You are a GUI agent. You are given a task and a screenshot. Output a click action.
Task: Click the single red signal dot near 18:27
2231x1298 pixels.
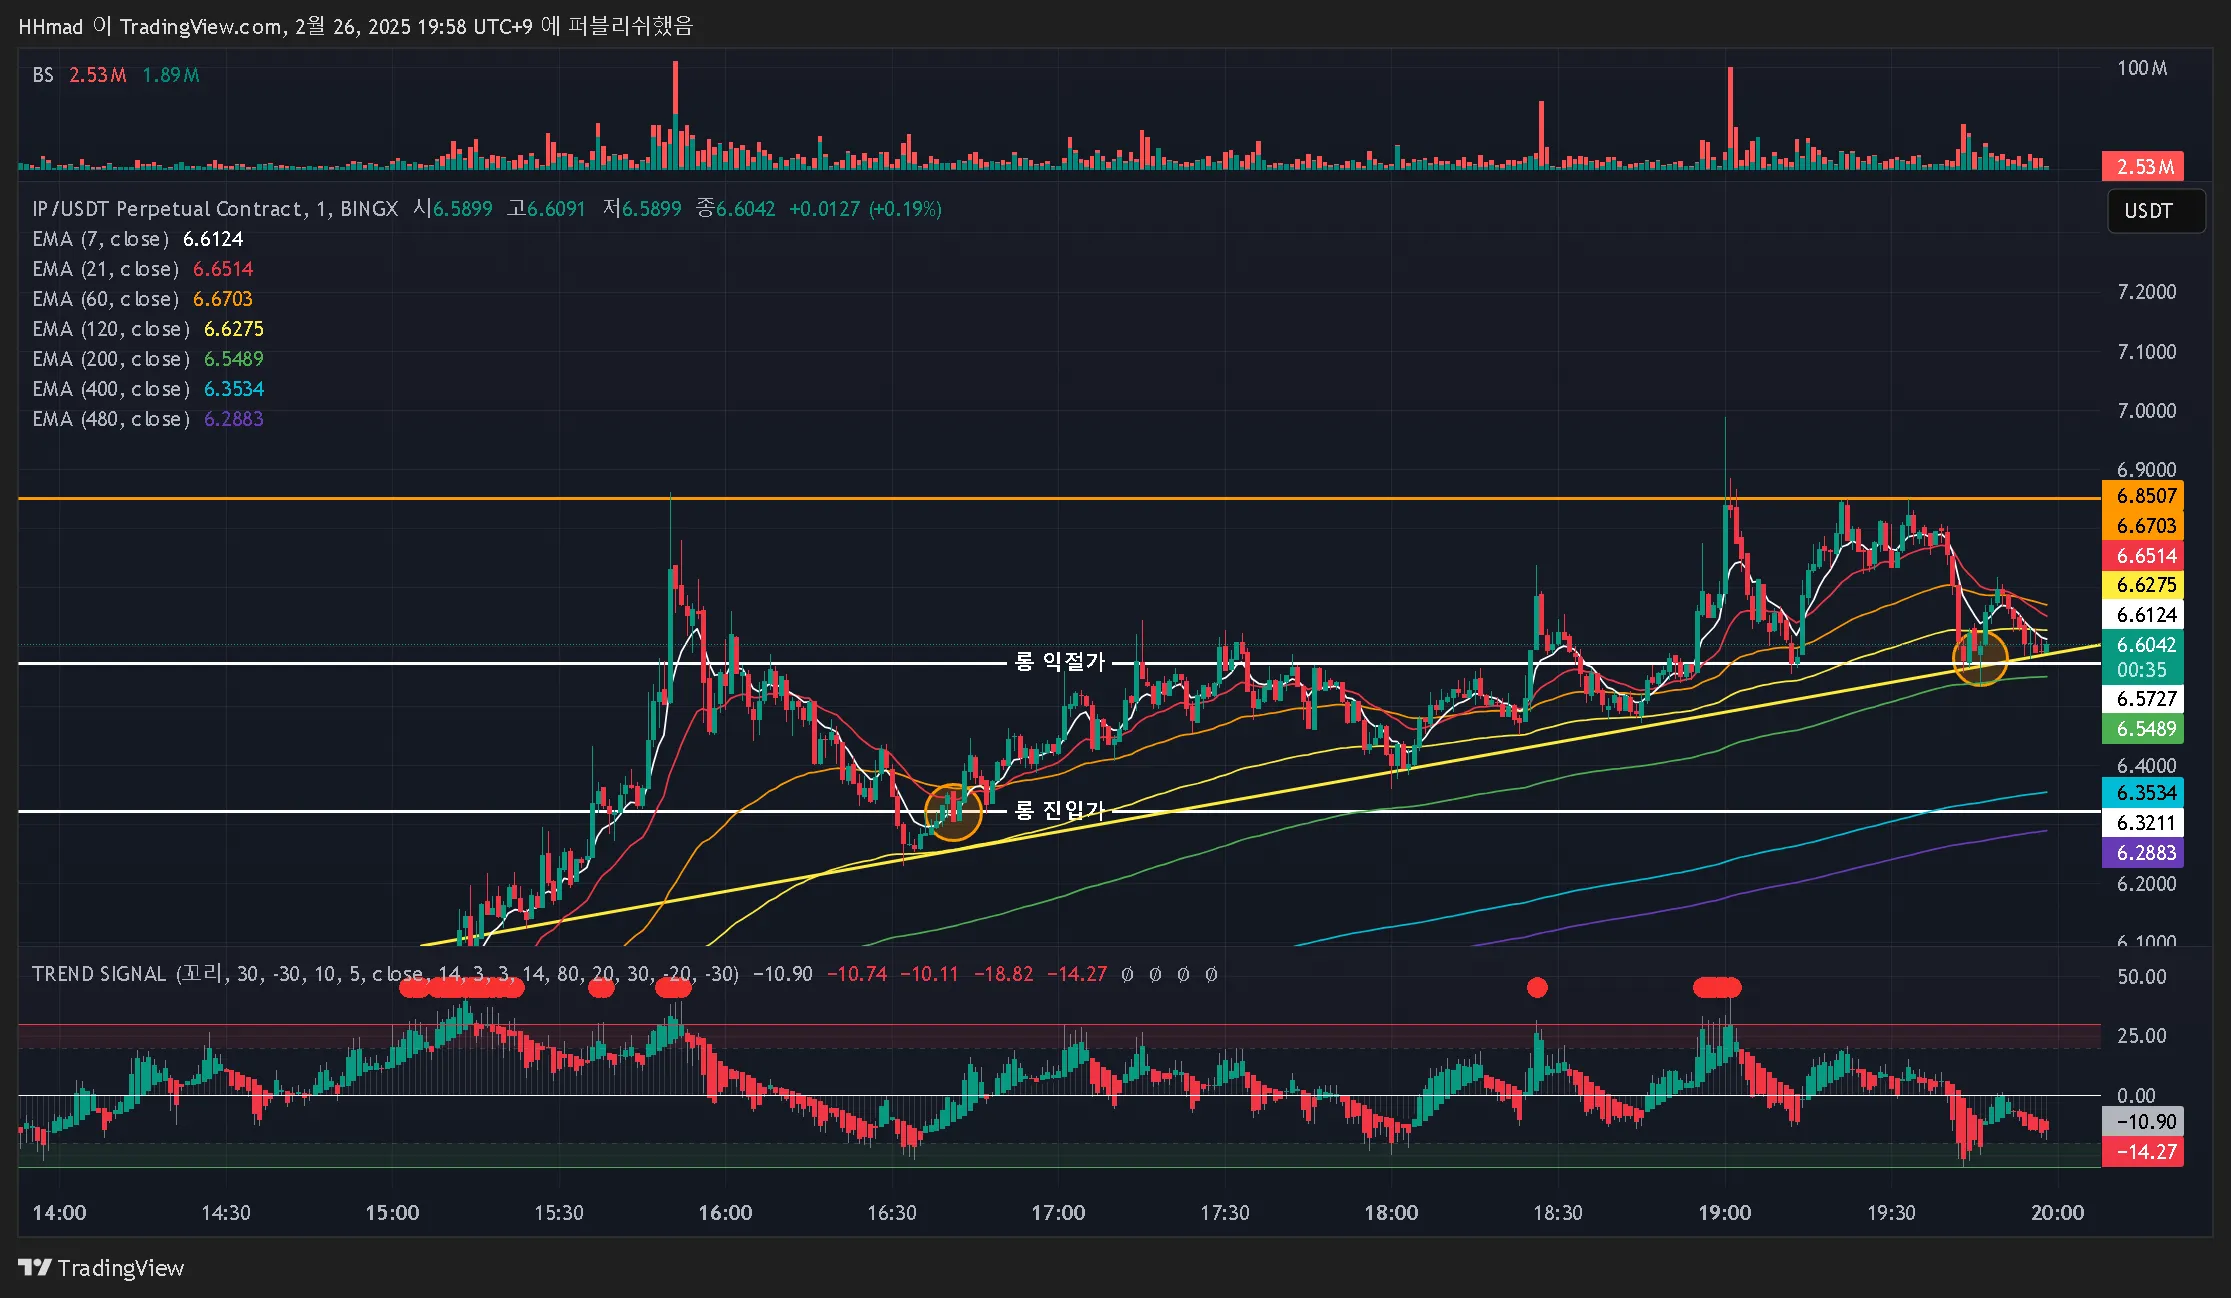pos(1537,988)
